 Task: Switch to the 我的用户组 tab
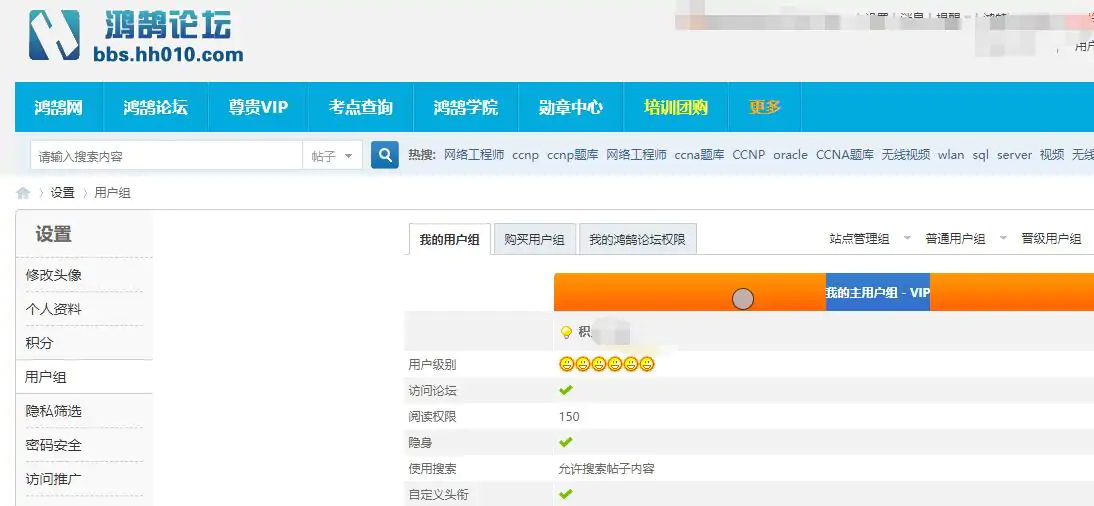pos(449,239)
